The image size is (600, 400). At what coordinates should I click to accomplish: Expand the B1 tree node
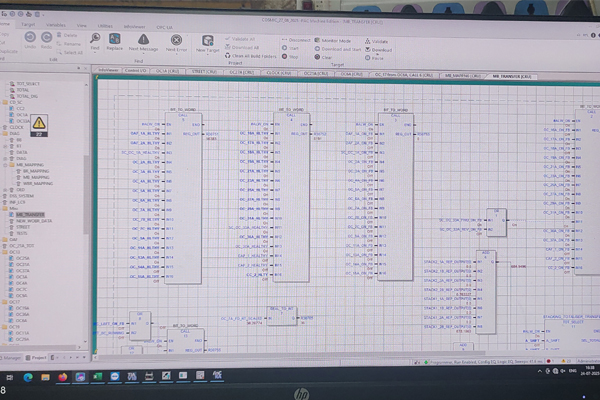(x=5, y=146)
